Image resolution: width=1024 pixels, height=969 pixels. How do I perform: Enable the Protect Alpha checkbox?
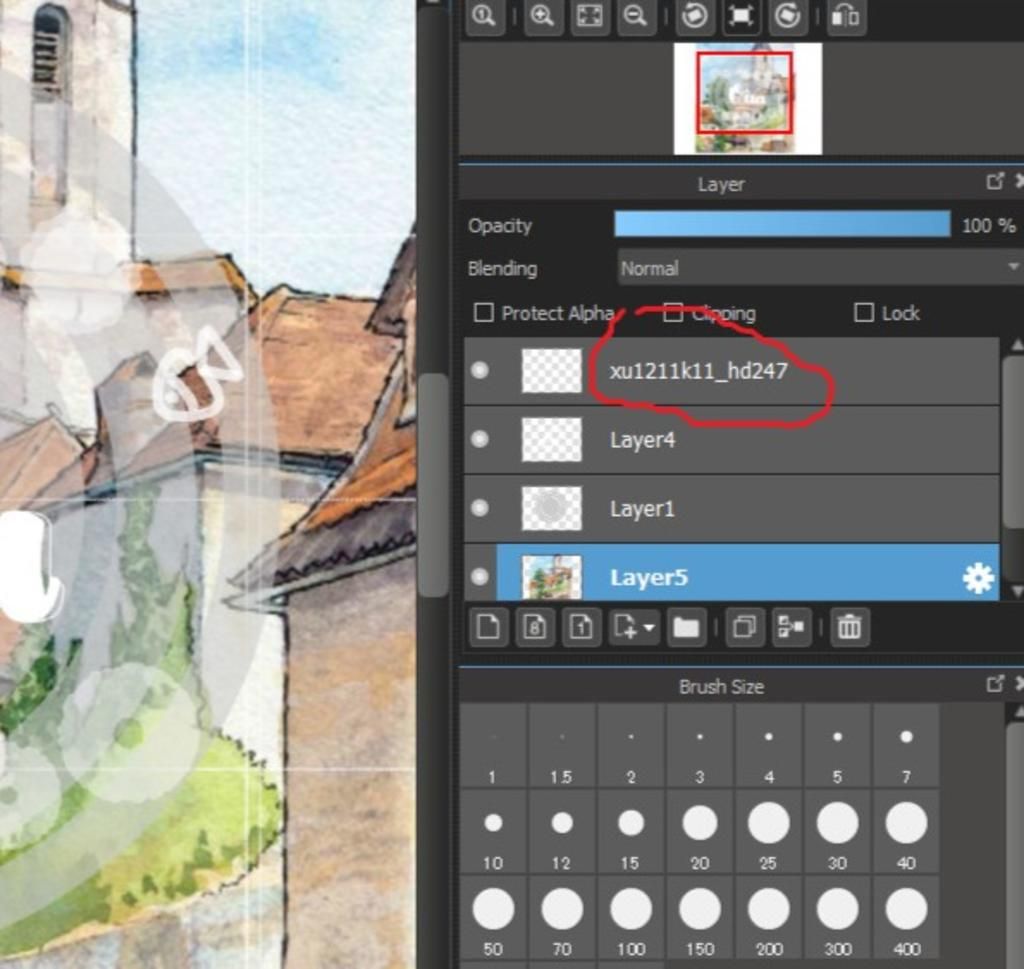coord(483,313)
